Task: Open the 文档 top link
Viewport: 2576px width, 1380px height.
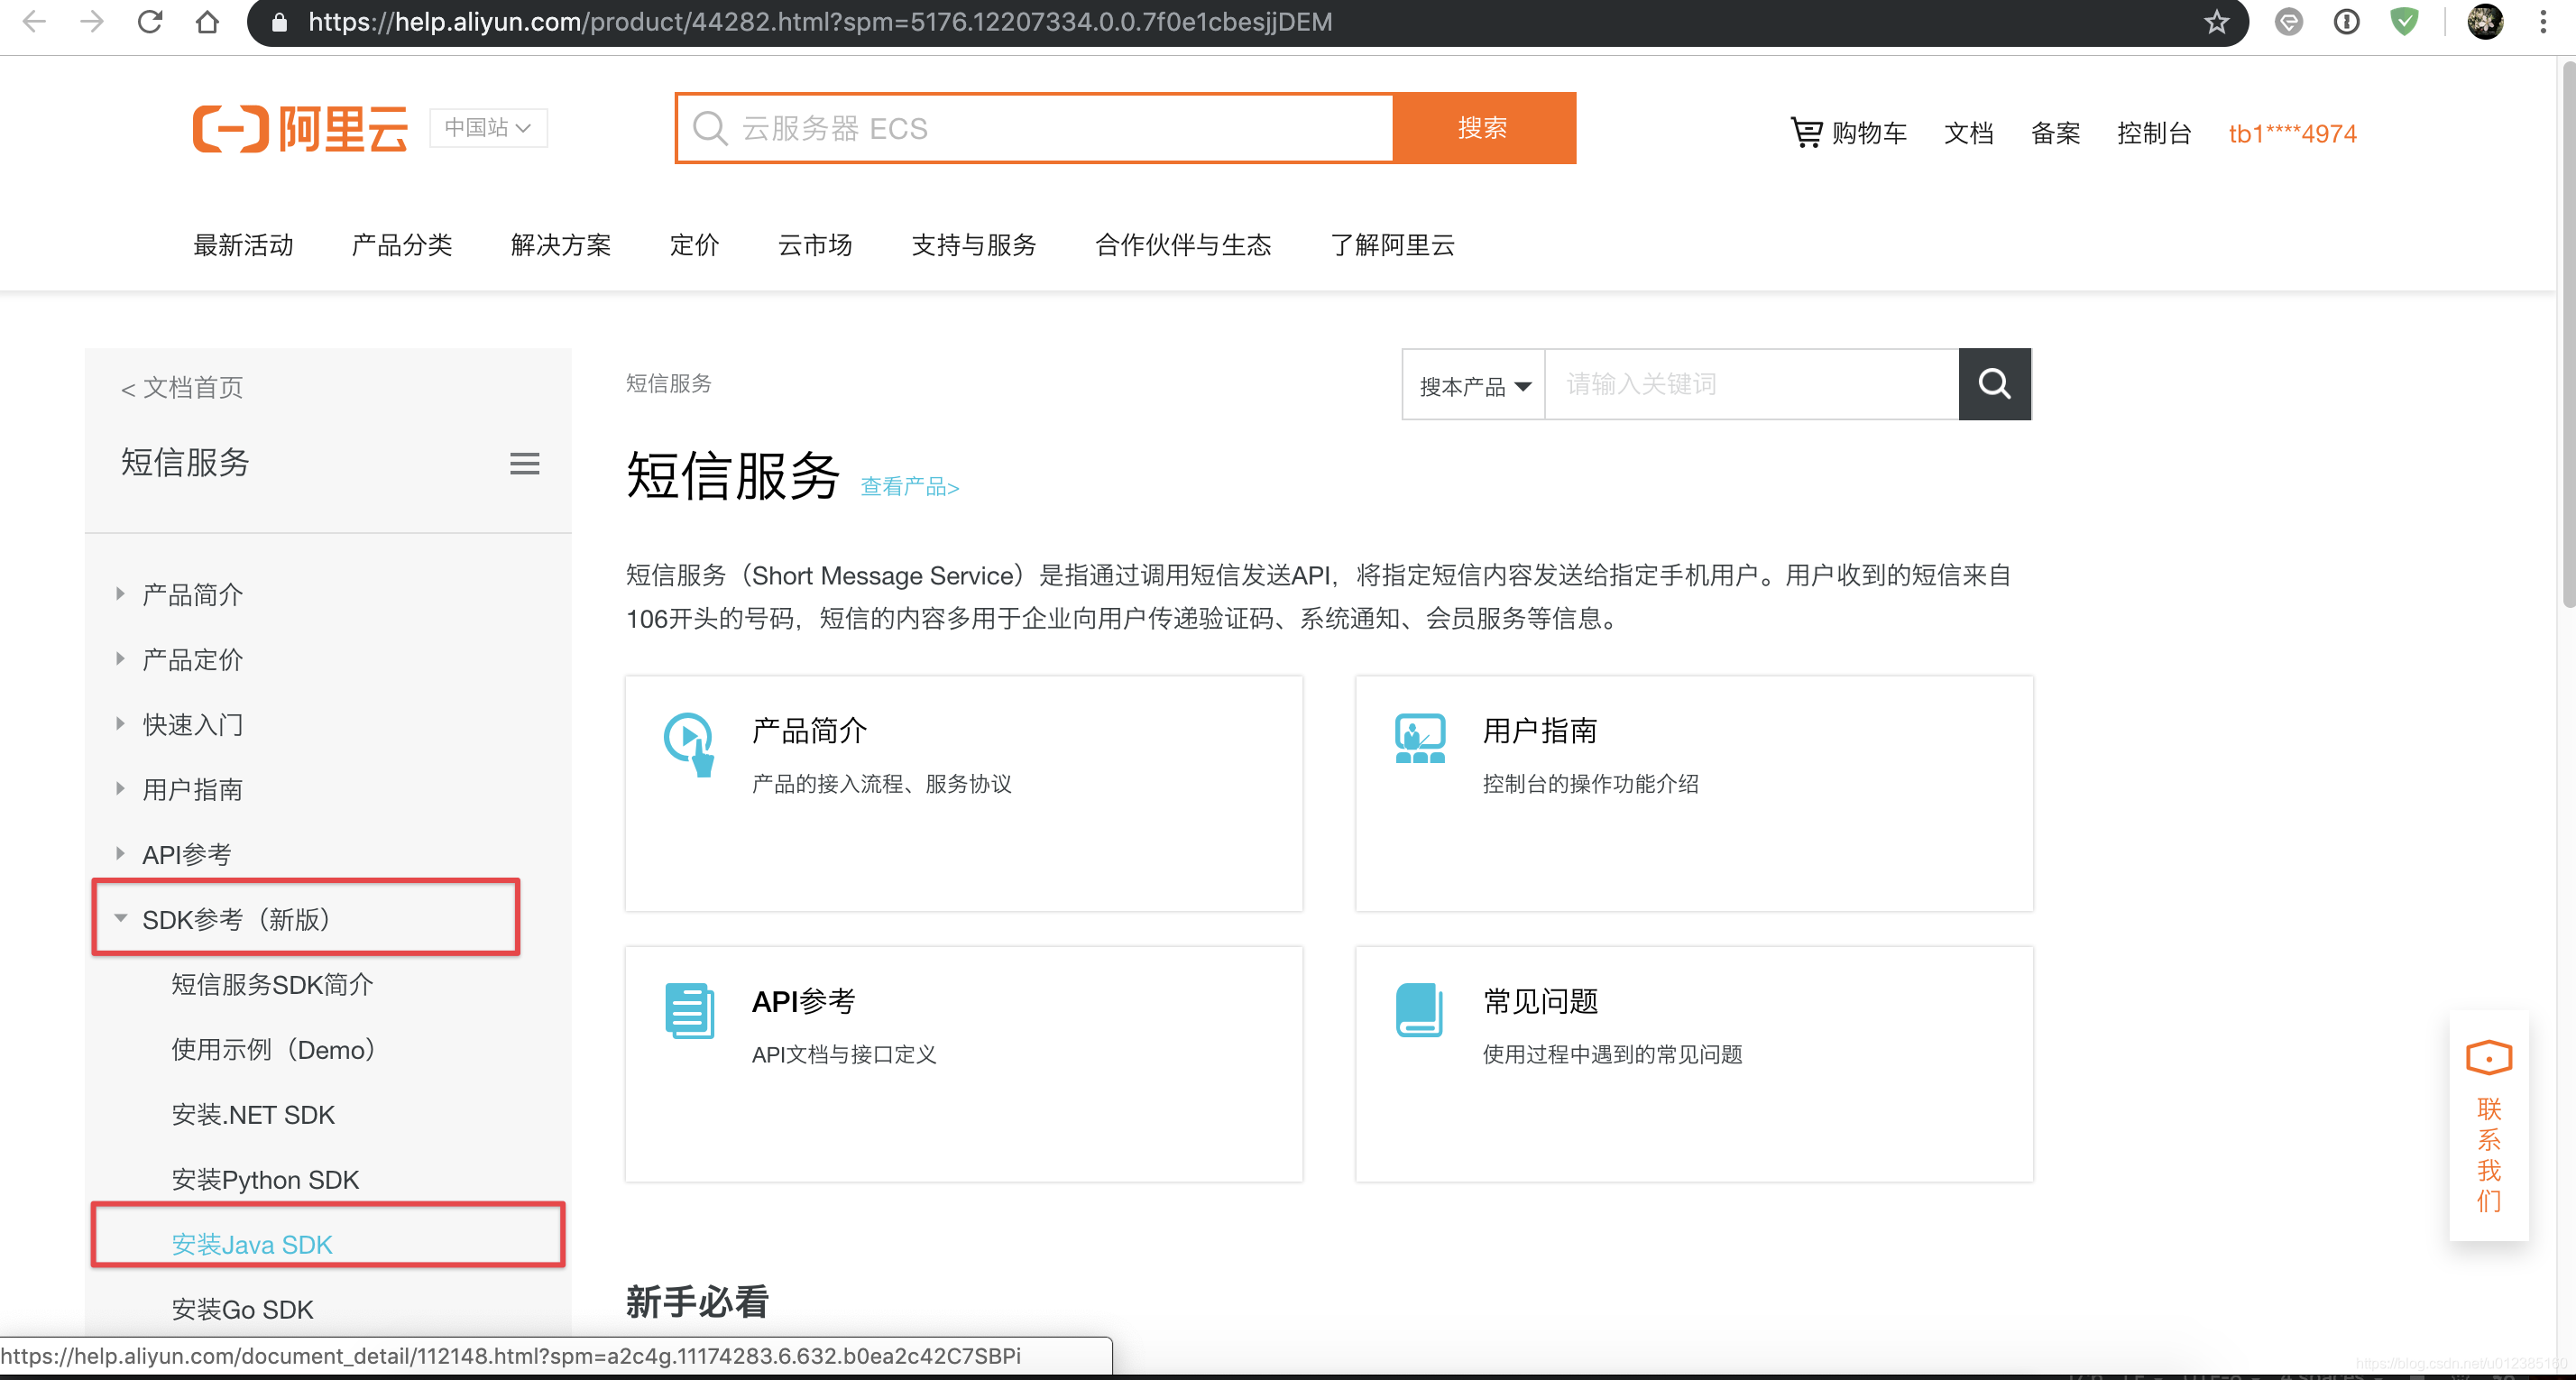Action: pos(1968,133)
